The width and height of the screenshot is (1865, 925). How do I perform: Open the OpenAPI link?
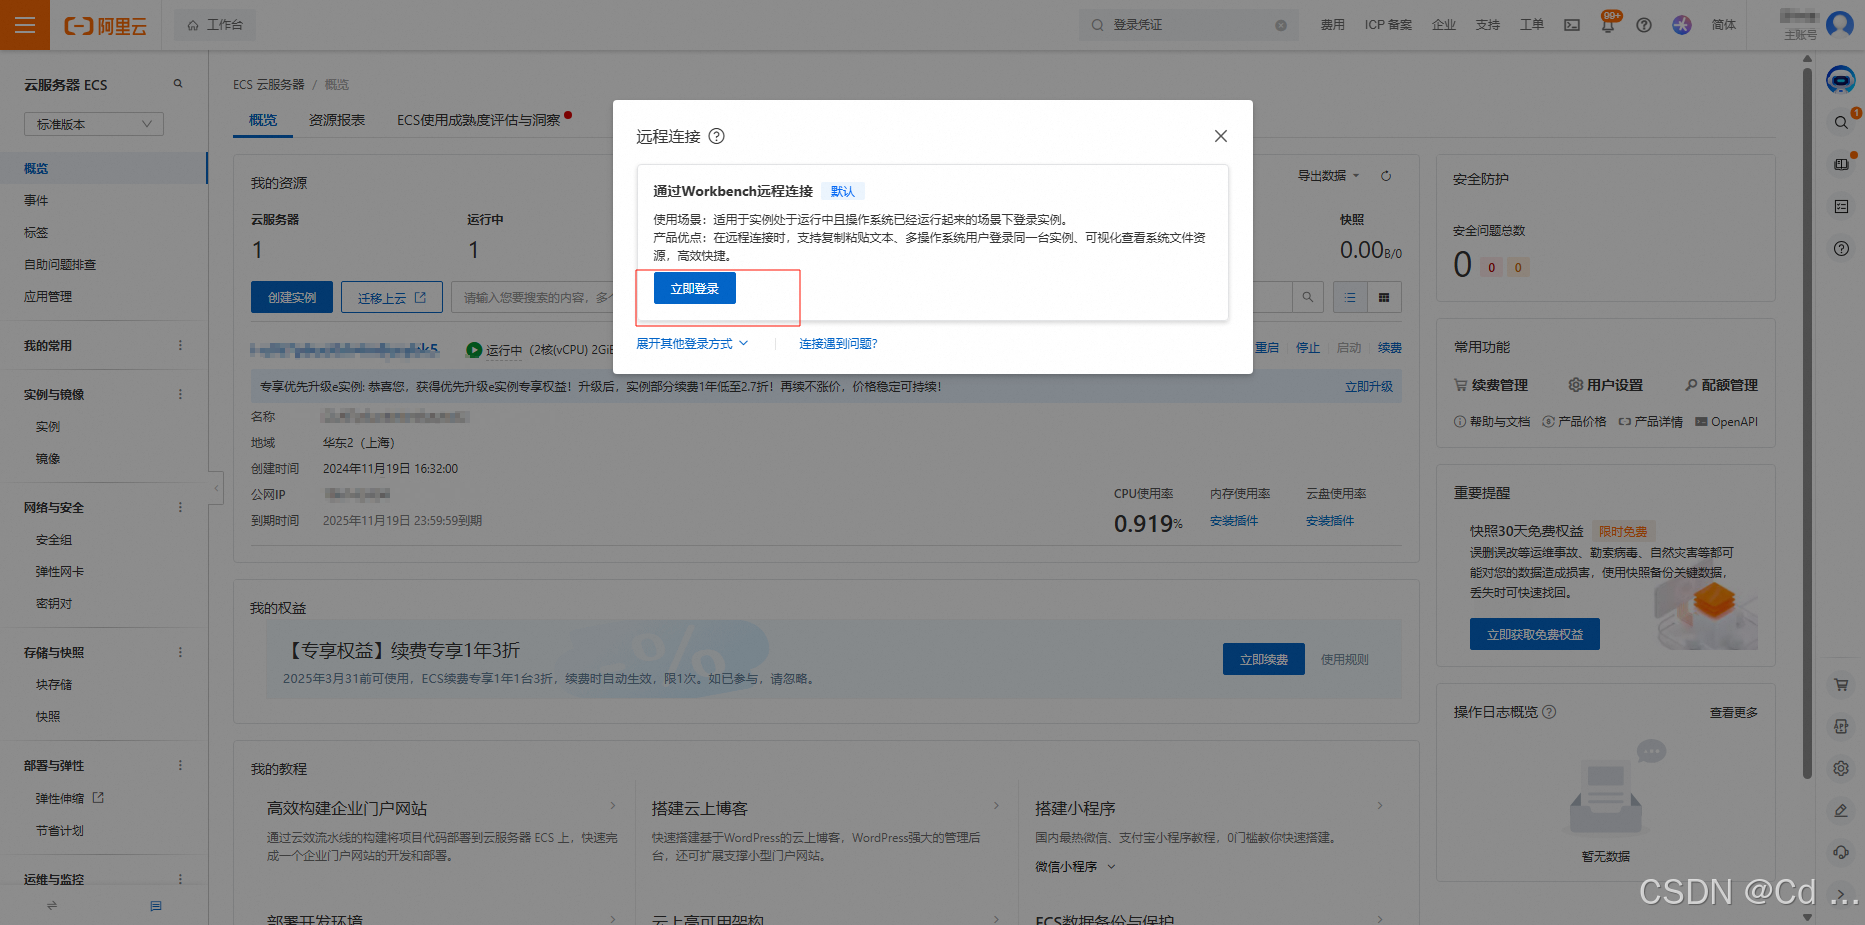(1727, 422)
